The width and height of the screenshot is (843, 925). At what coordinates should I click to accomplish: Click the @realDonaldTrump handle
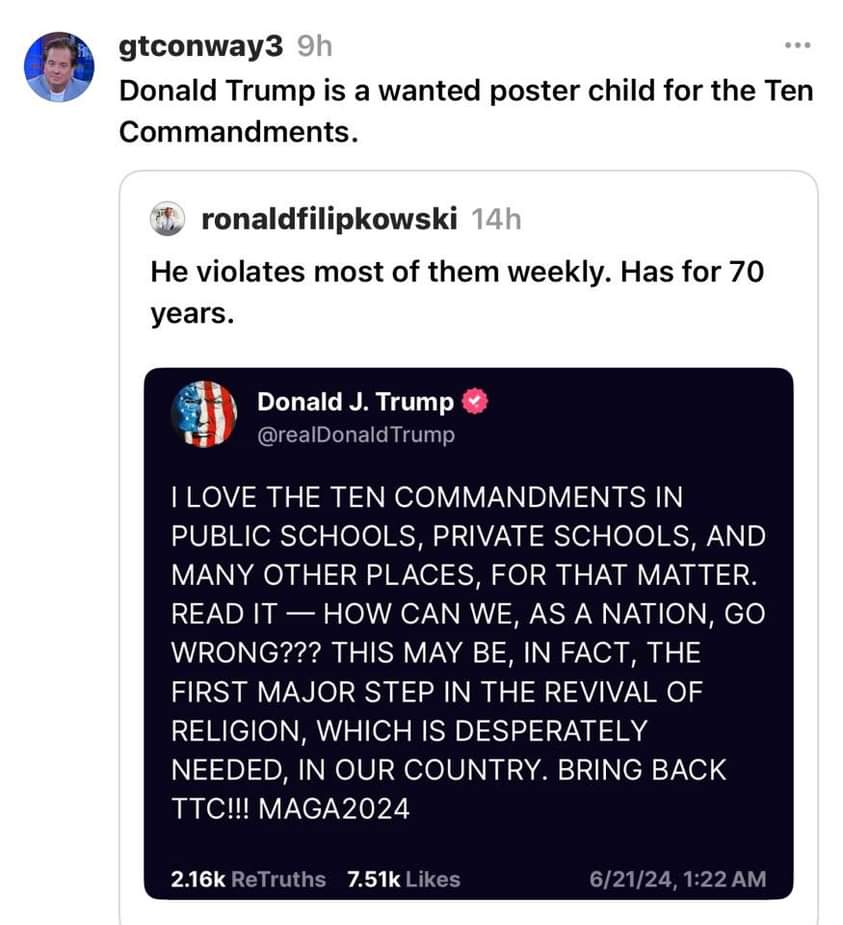[x=356, y=435]
